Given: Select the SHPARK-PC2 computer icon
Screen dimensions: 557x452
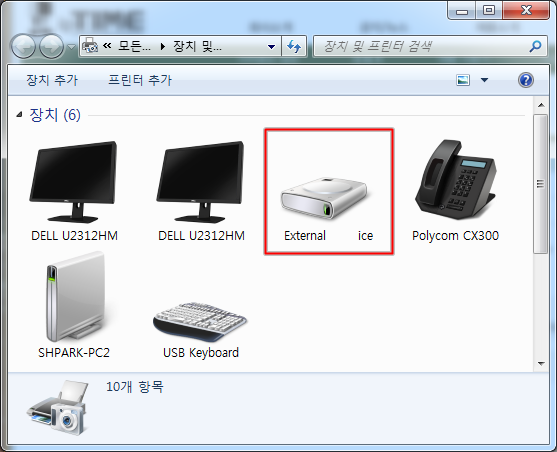Looking at the screenshot, I should pos(75,297).
